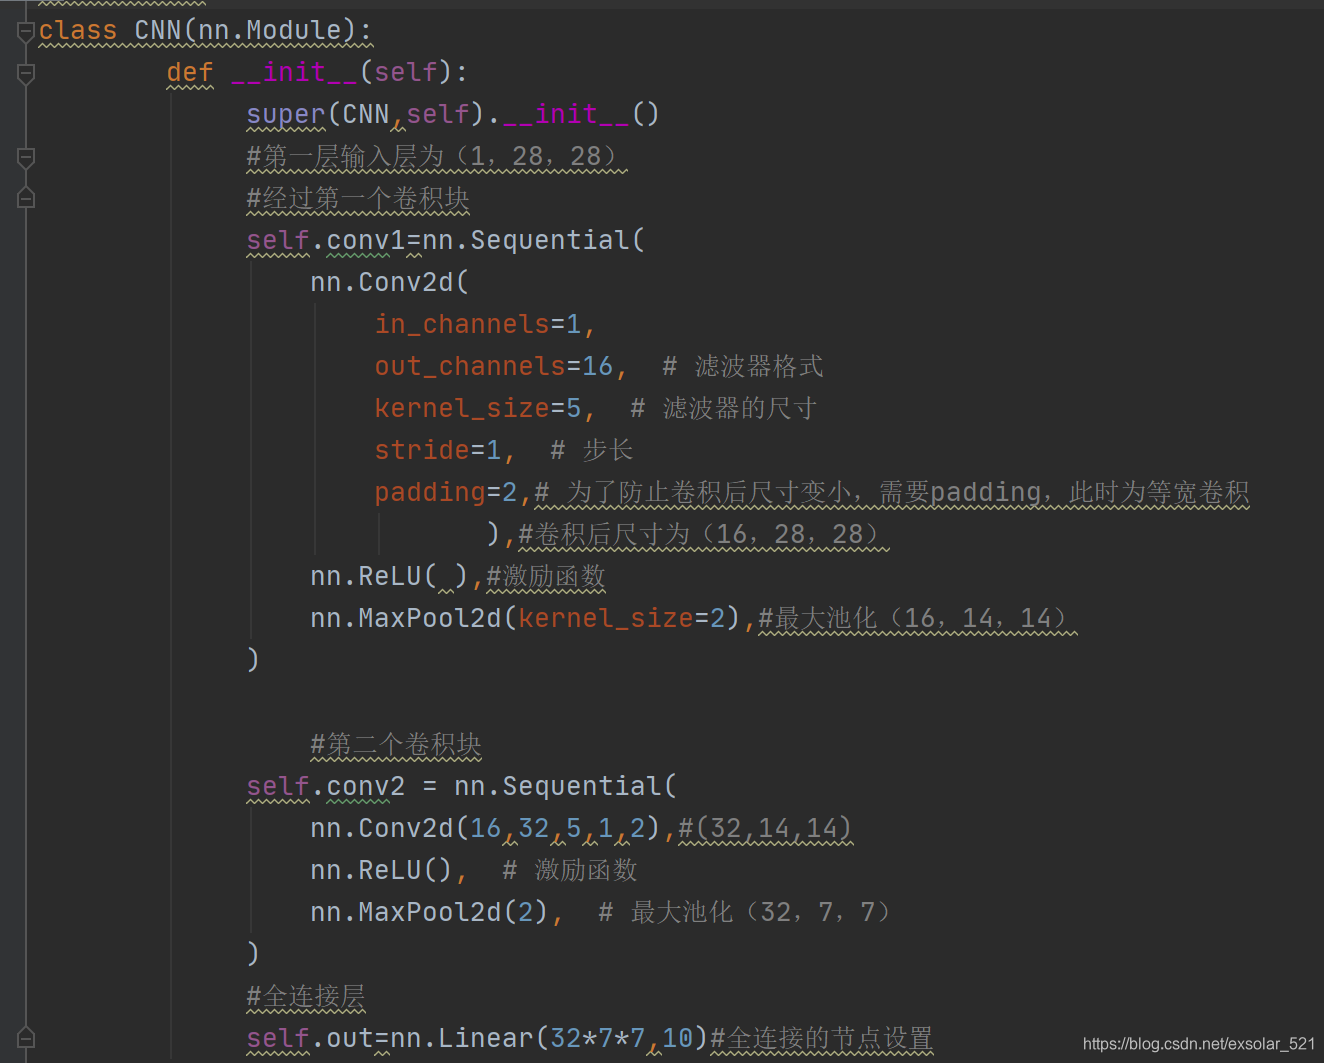
Task: Collapse the def __init__ method fold marker
Action: [26, 73]
